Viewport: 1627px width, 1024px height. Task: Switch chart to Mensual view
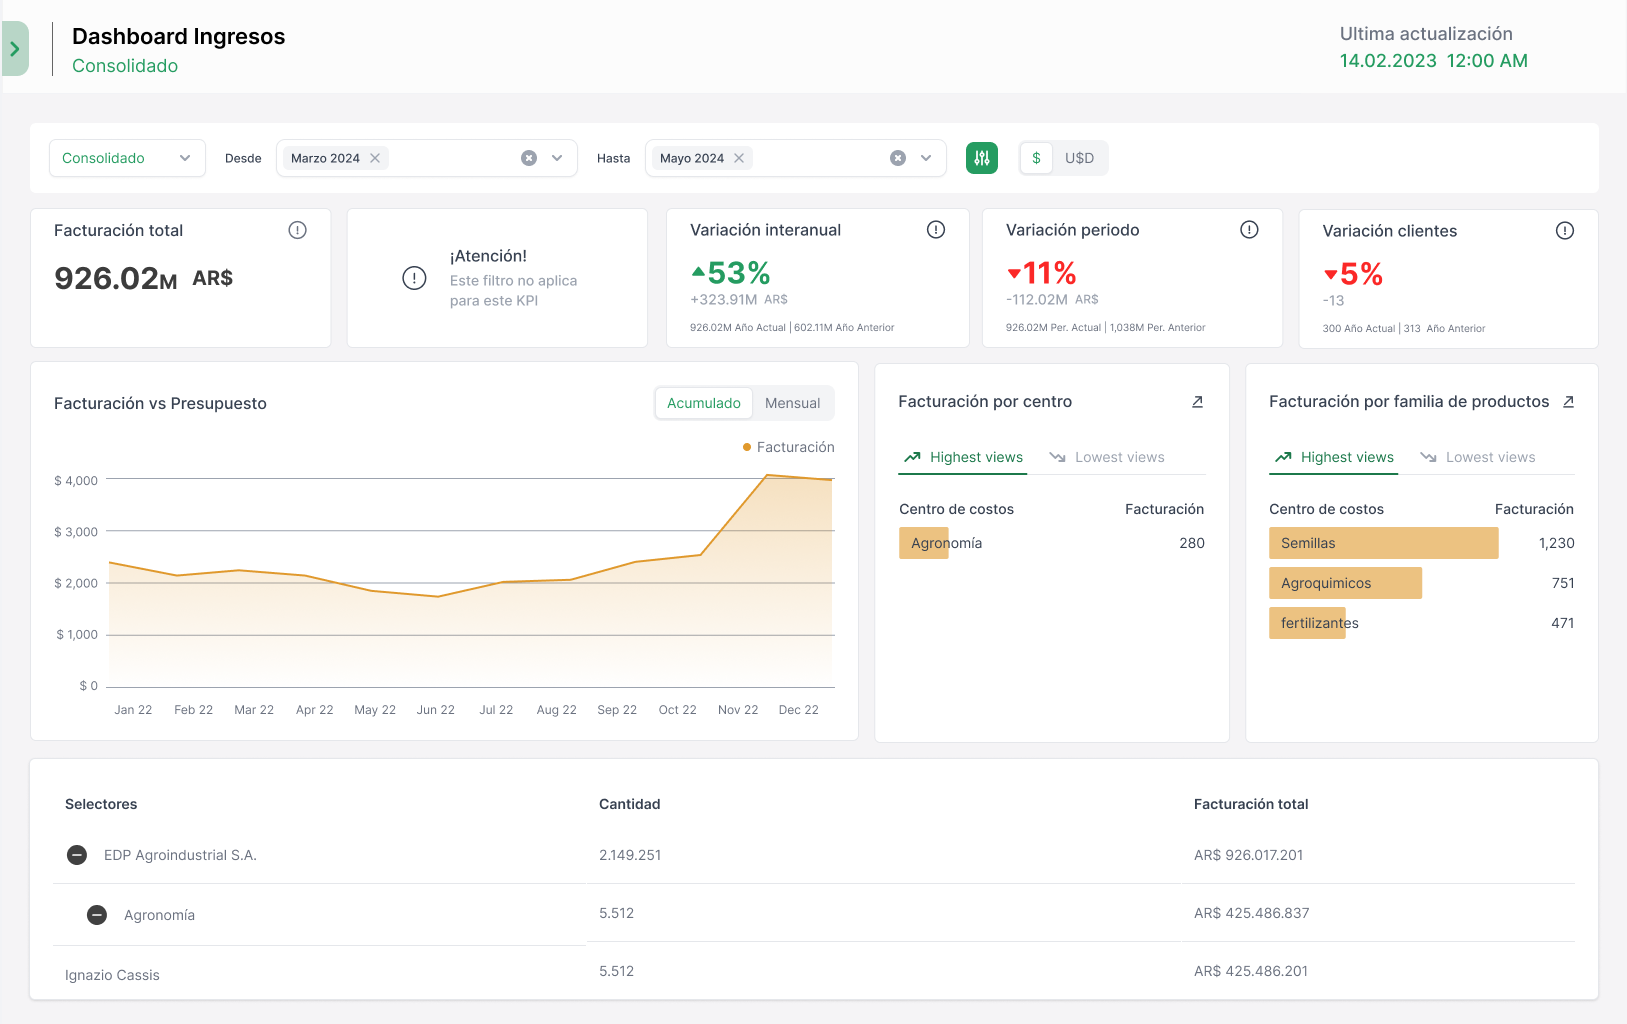(792, 403)
